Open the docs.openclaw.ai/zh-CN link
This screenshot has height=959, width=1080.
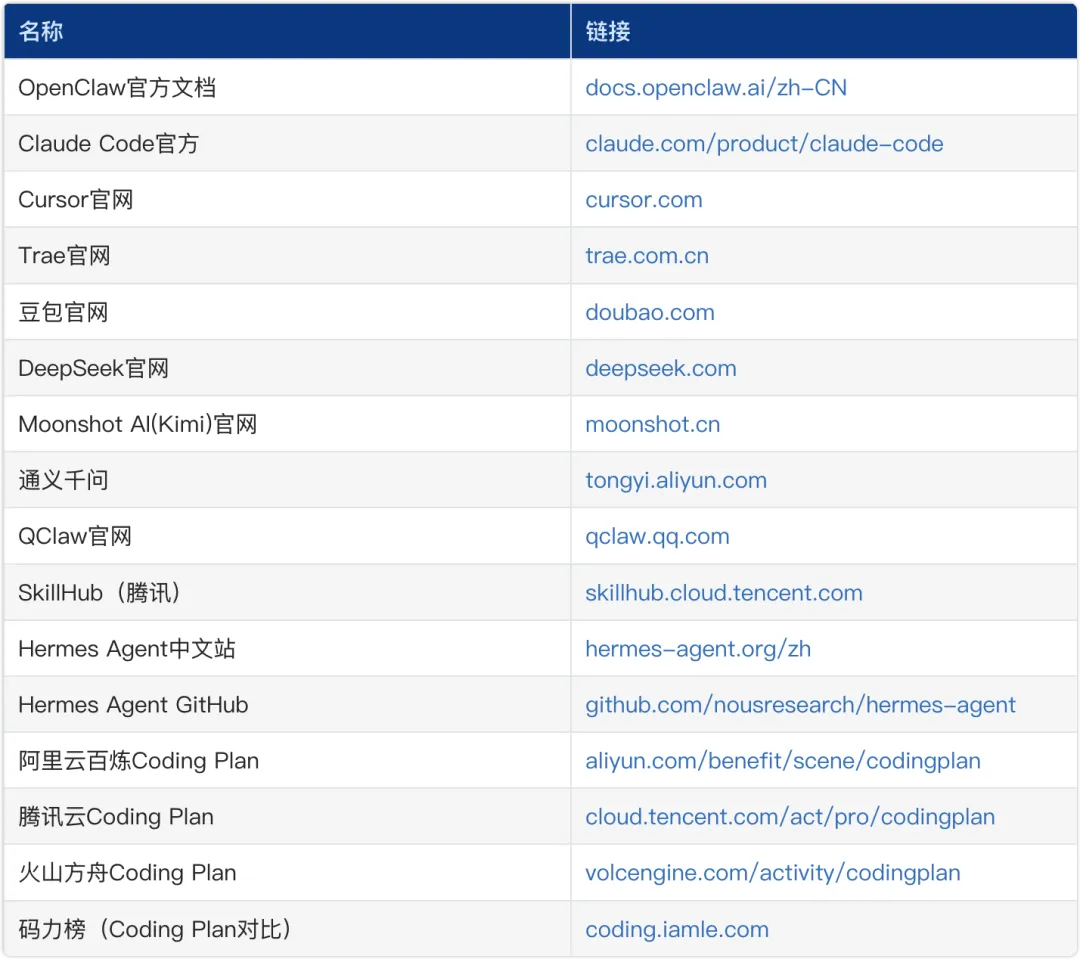click(716, 88)
